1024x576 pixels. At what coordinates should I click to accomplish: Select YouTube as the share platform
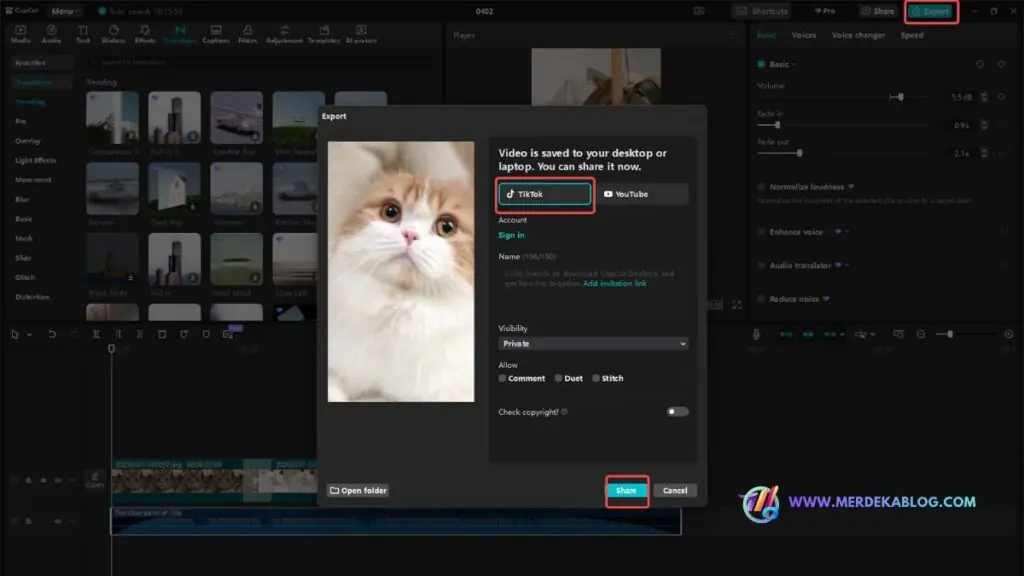(x=643, y=194)
